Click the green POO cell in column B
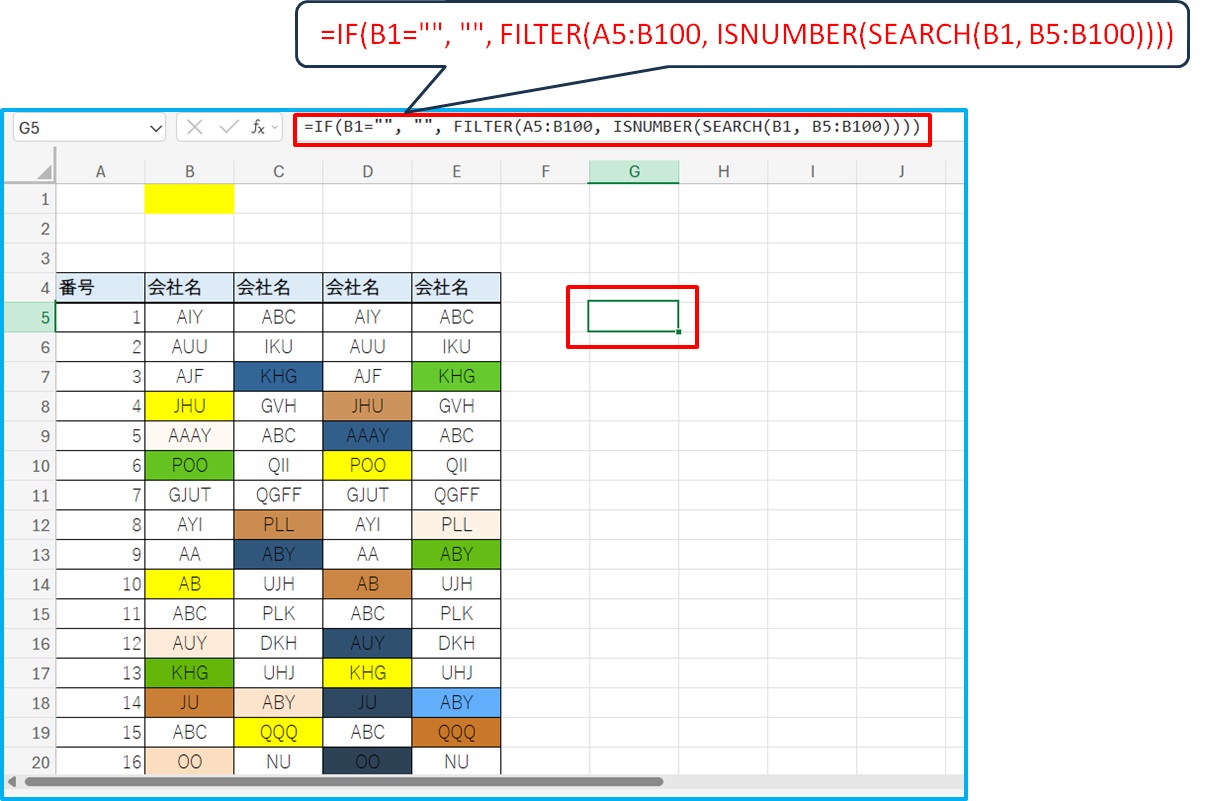This screenshot has height=801, width=1210. click(189, 465)
